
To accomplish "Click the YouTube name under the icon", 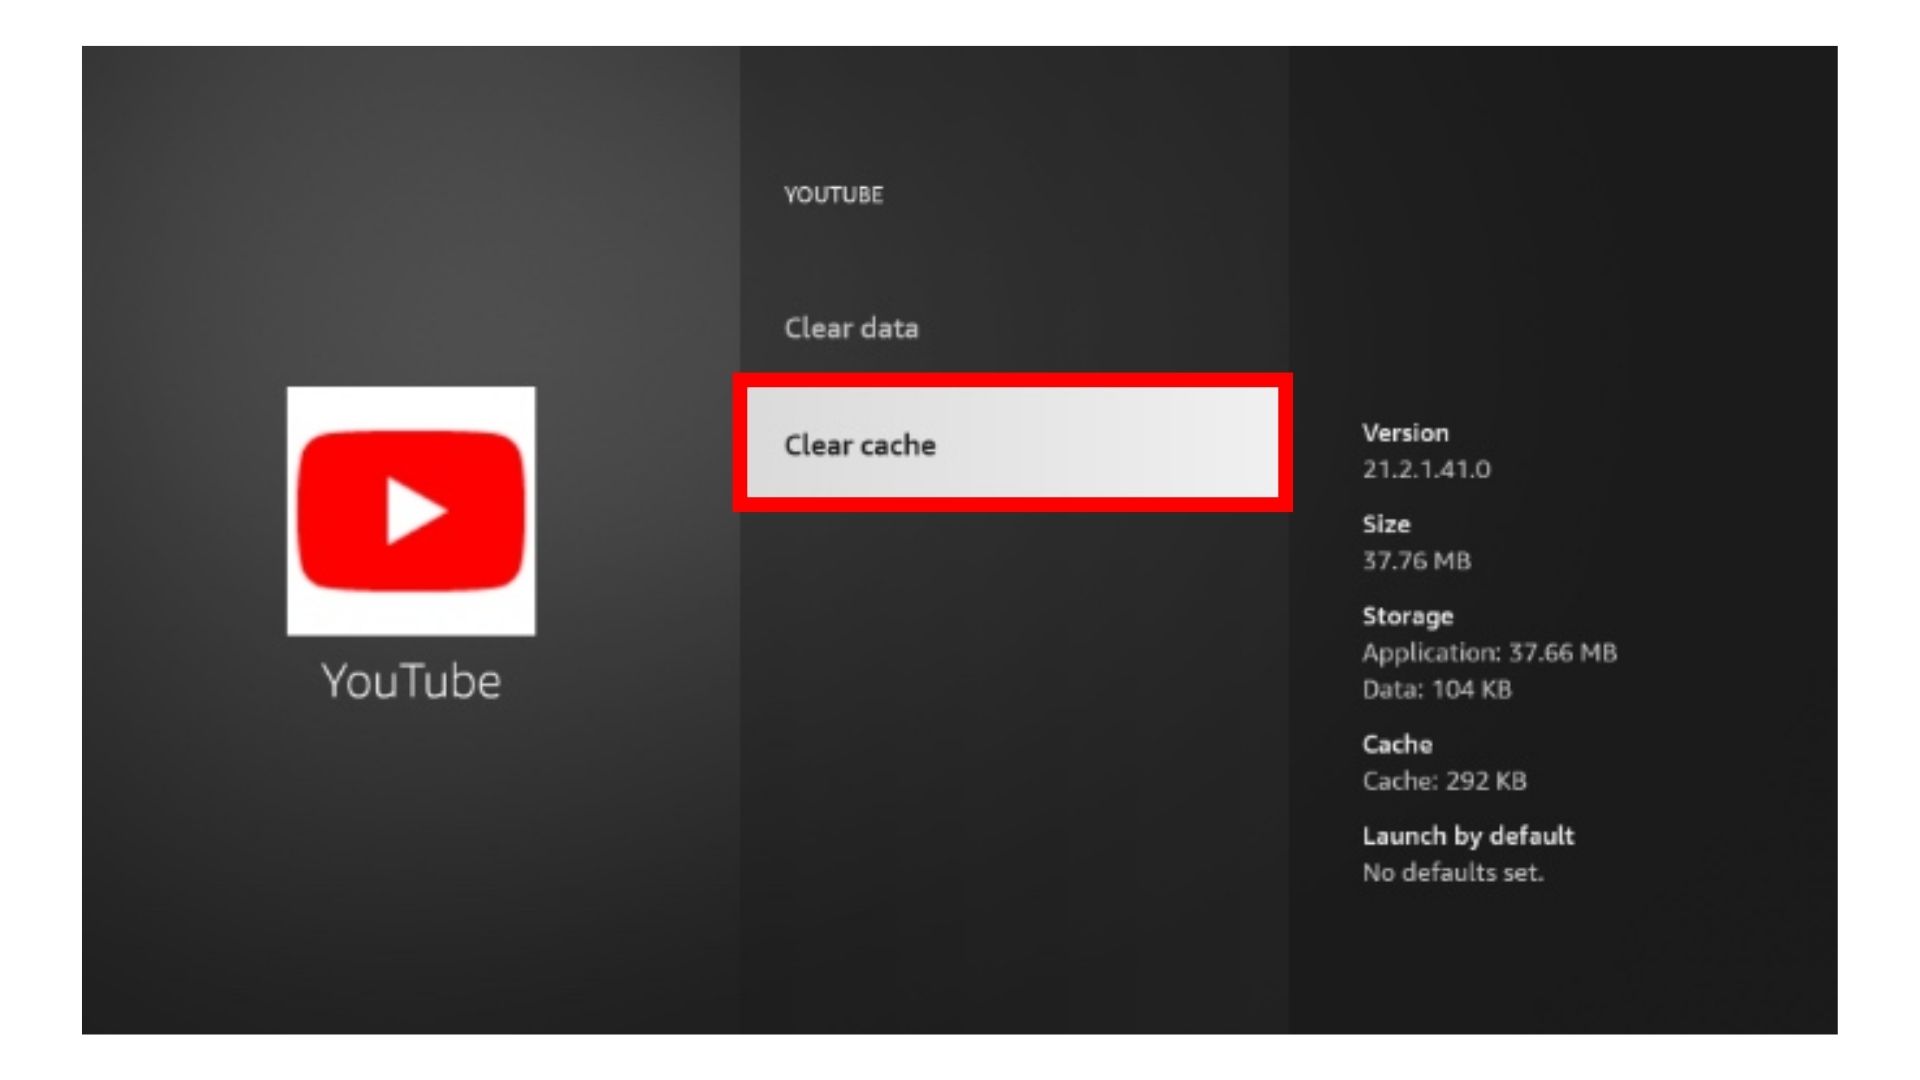I will (411, 681).
